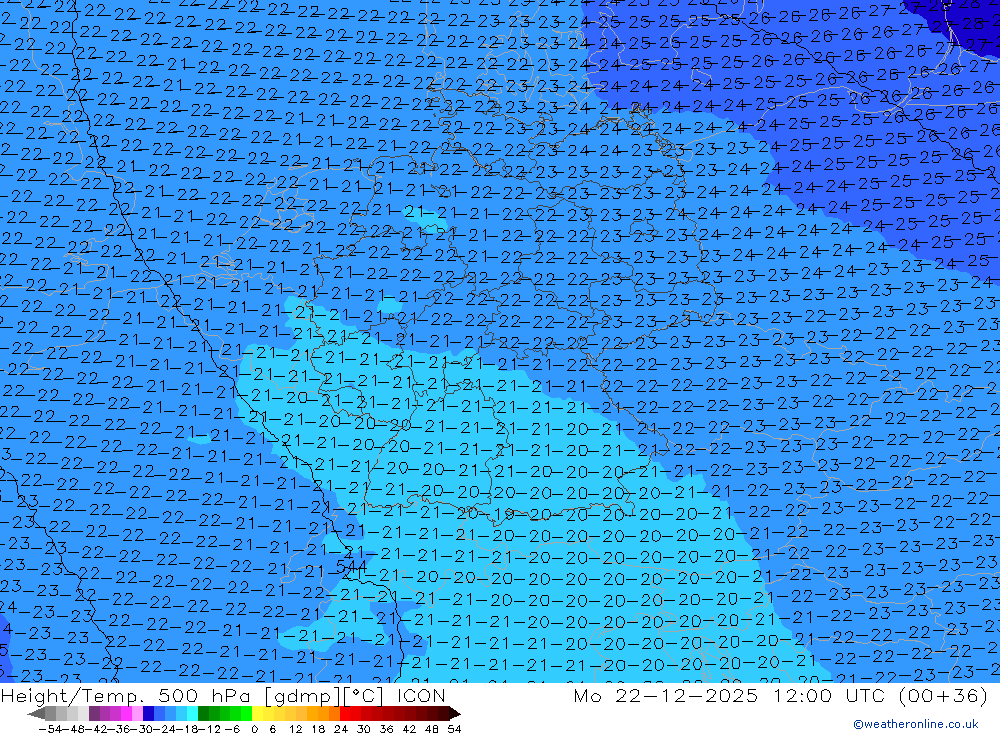Click the legend value 12
This screenshot has height=733, width=1000.
coord(296,729)
